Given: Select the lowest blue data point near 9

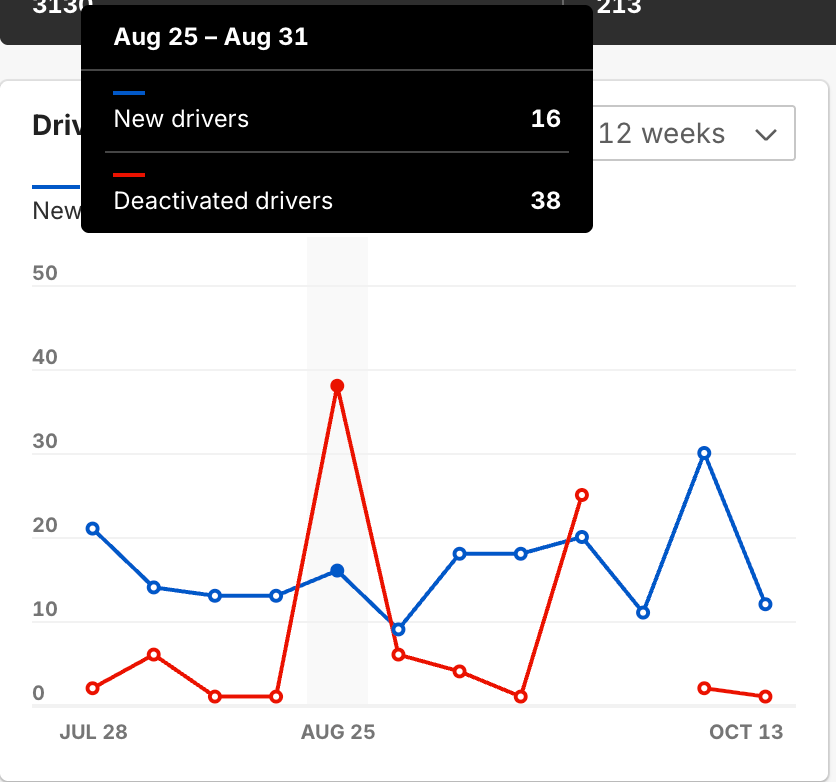Looking at the screenshot, I should click(x=398, y=629).
